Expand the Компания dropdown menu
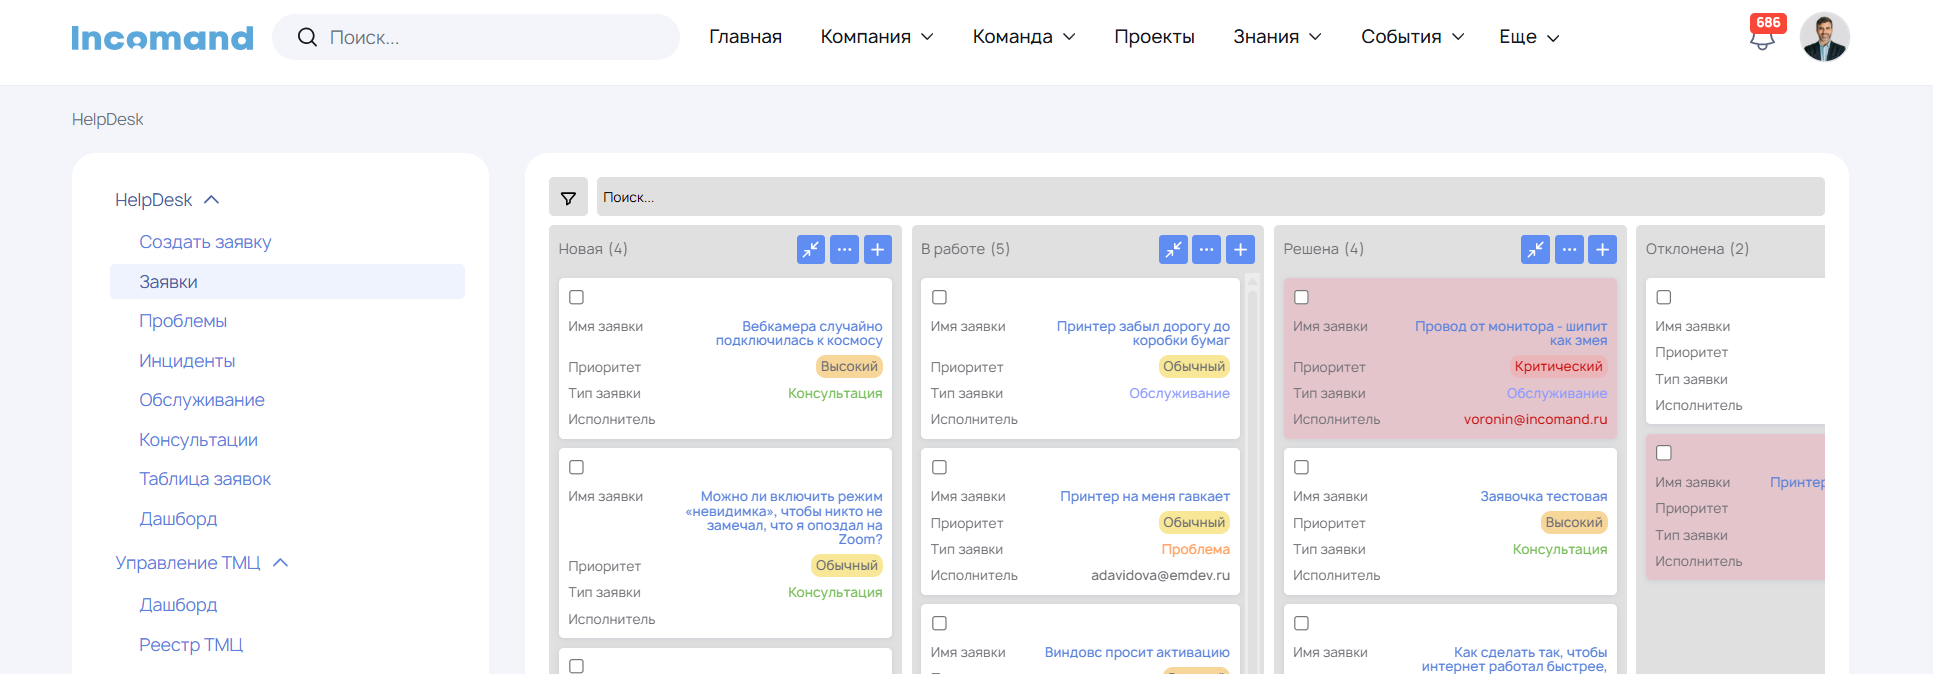 [876, 37]
